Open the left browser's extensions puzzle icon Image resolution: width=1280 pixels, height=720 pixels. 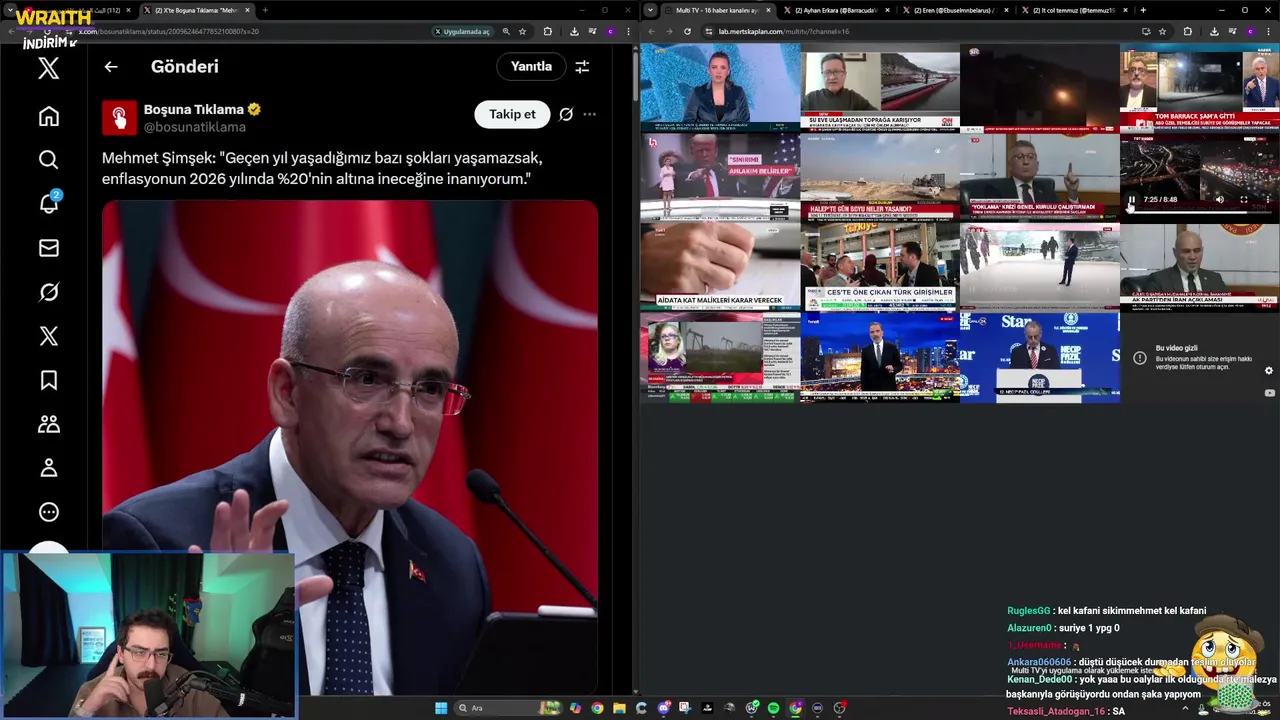point(547,31)
